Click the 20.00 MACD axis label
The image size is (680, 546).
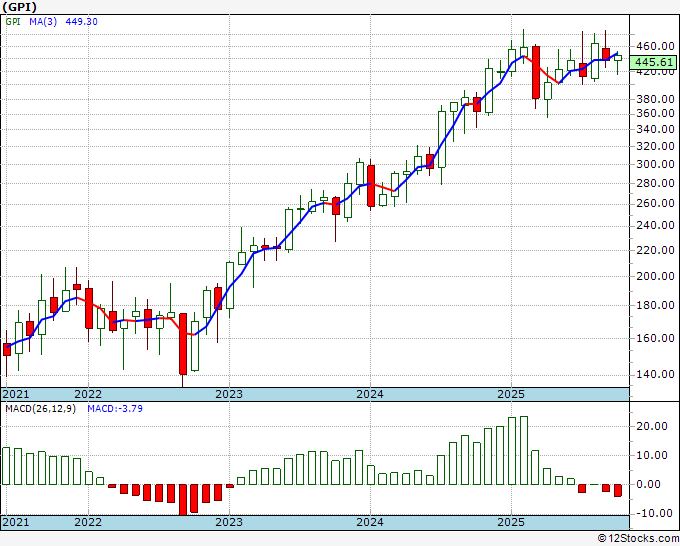tap(652, 426)
